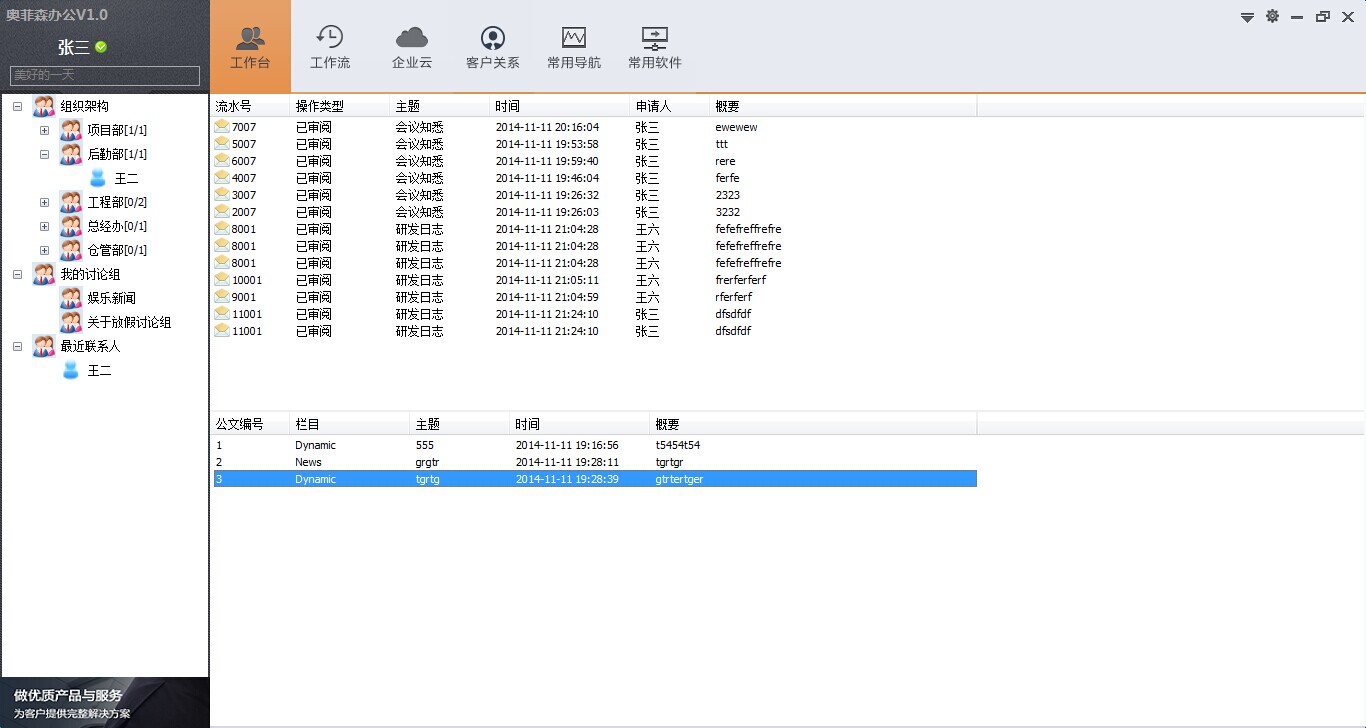Viewport: 1366px width, 728px height.
Task: Select the row with summary frerferferf
Action: click(594, 280)
